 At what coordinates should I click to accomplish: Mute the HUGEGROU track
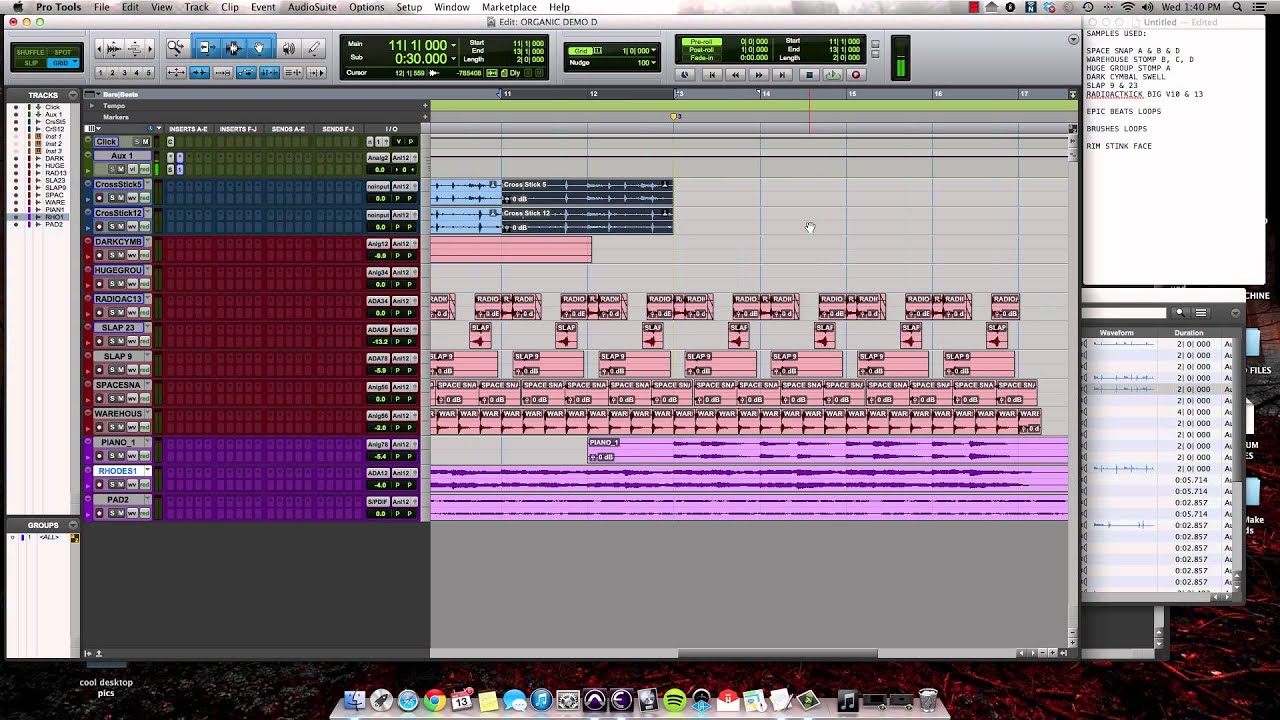[x=122, y=284]
